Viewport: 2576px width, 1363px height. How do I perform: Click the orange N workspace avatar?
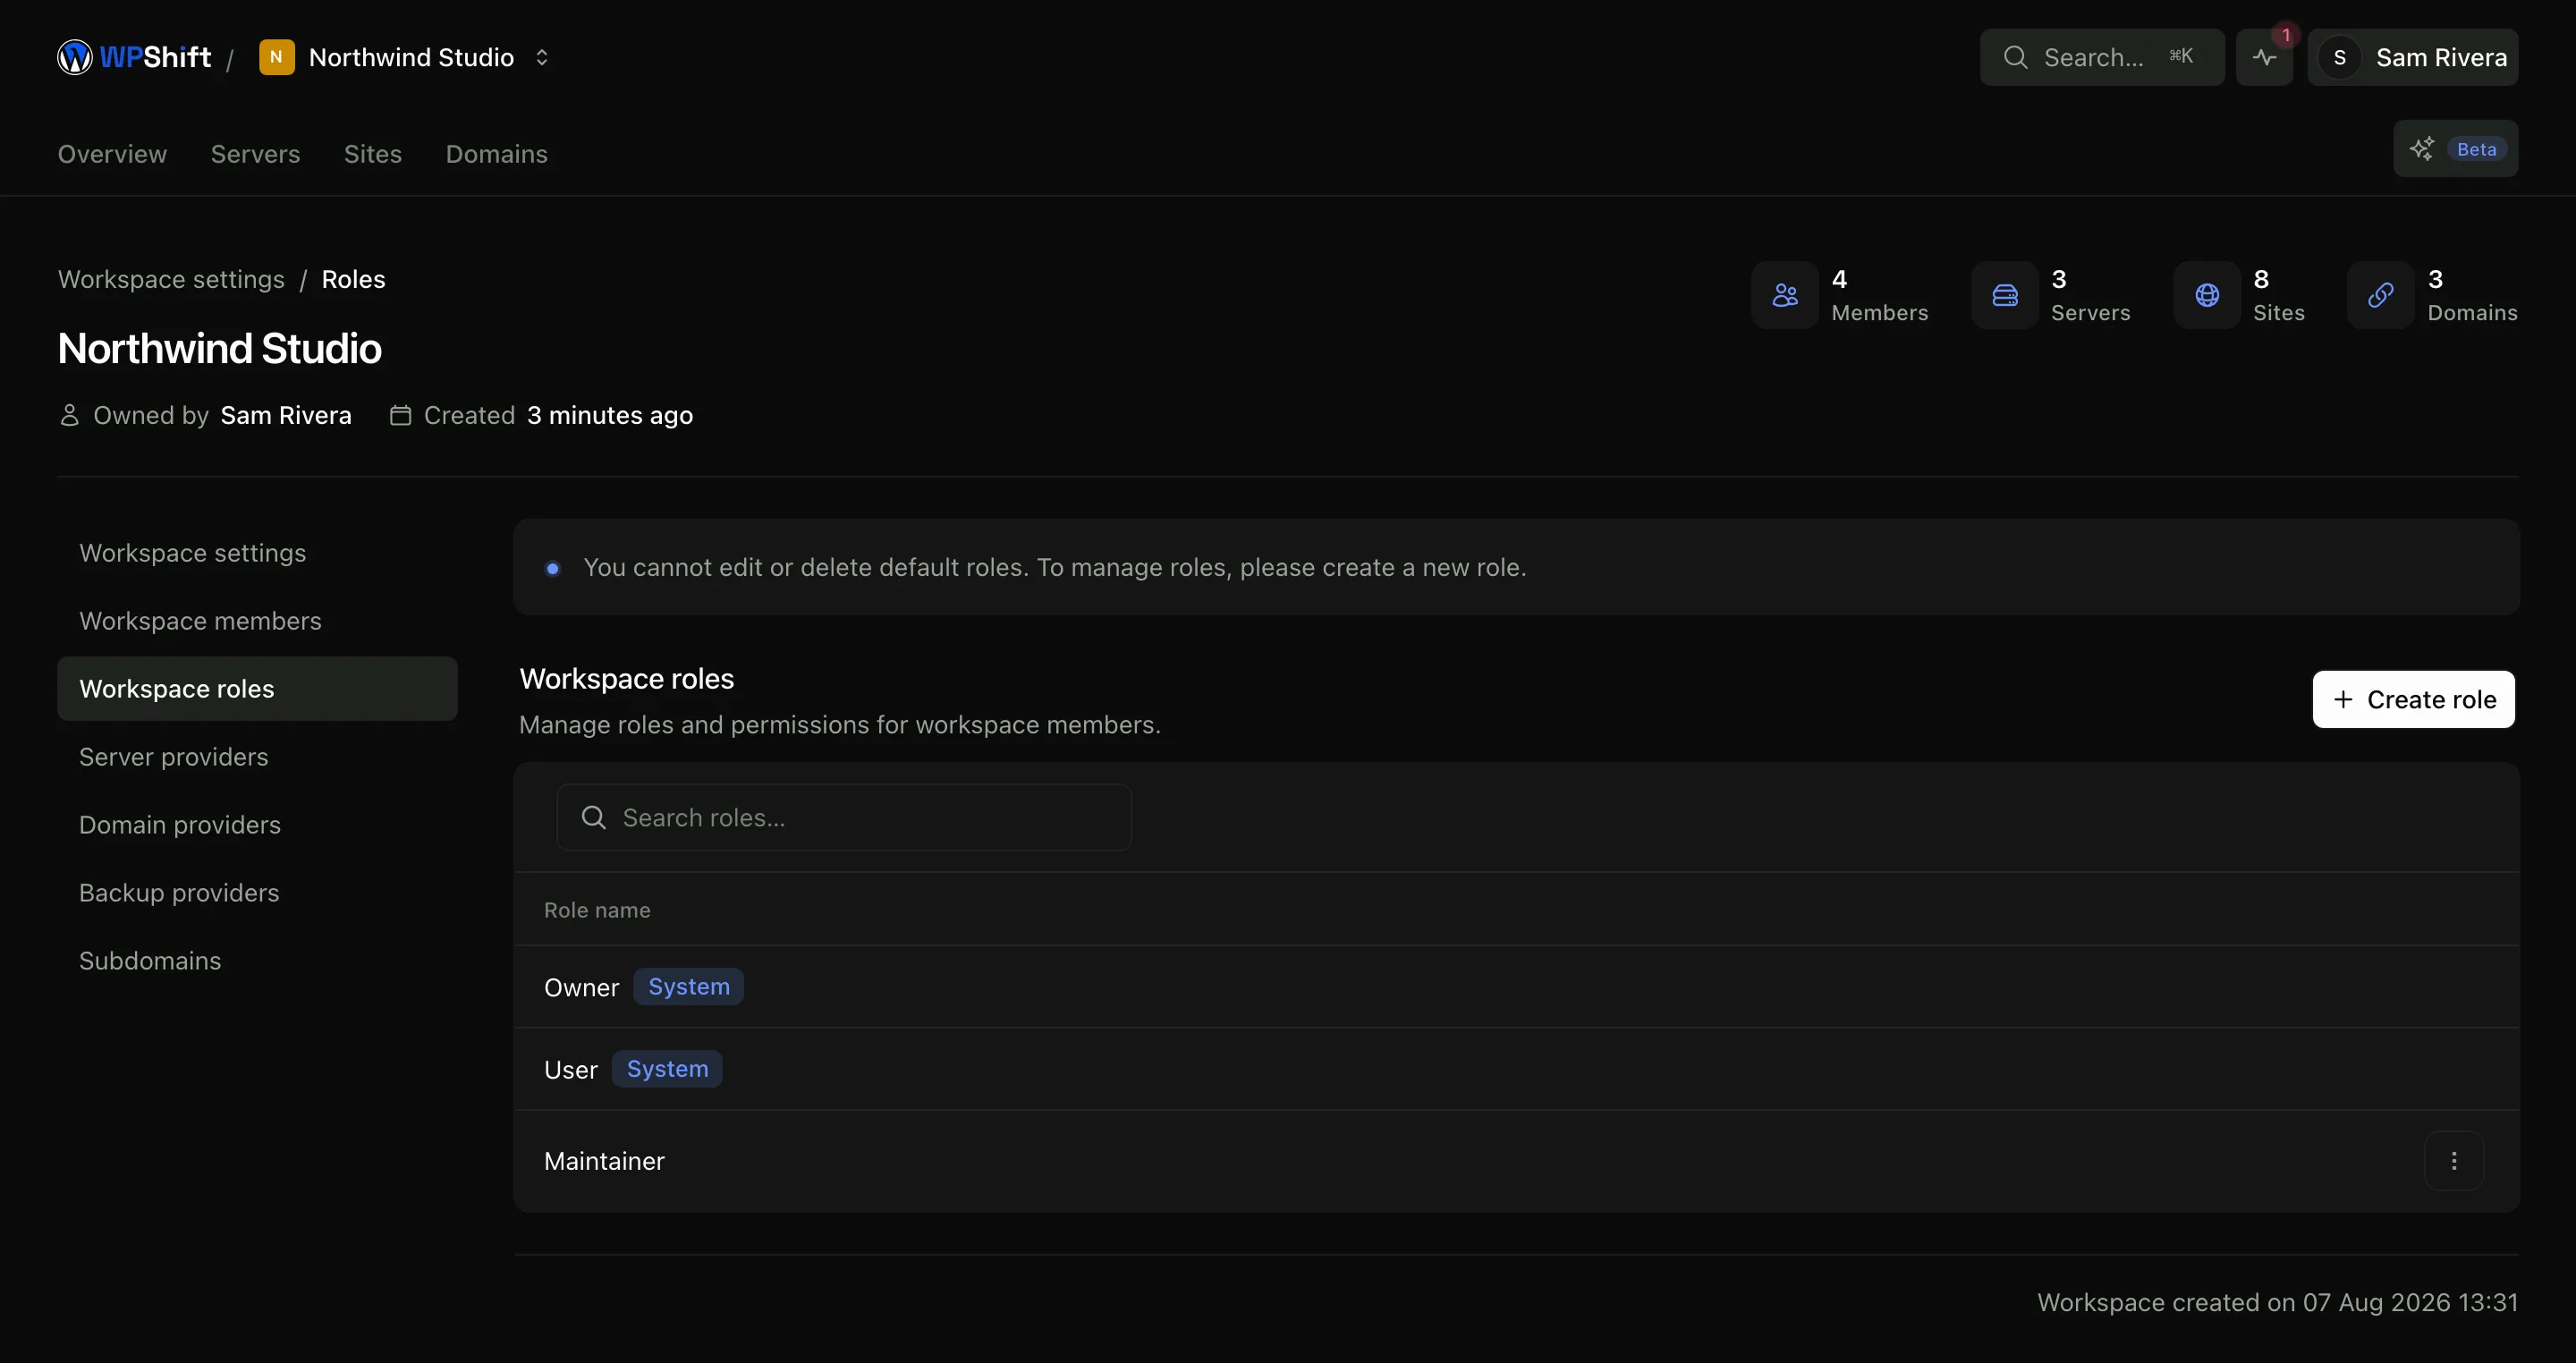(x=276, y=57)
